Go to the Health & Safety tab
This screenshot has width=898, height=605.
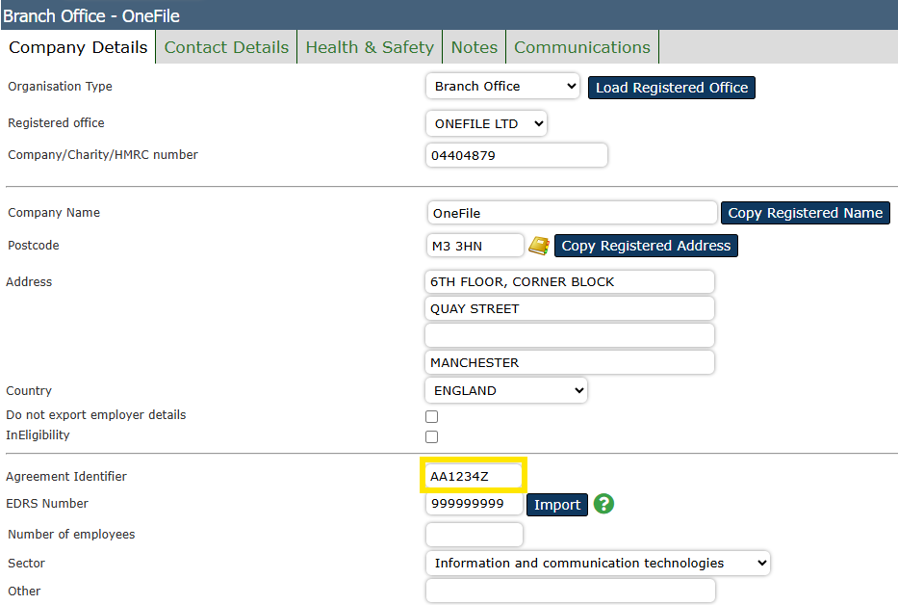click(369, 47)
